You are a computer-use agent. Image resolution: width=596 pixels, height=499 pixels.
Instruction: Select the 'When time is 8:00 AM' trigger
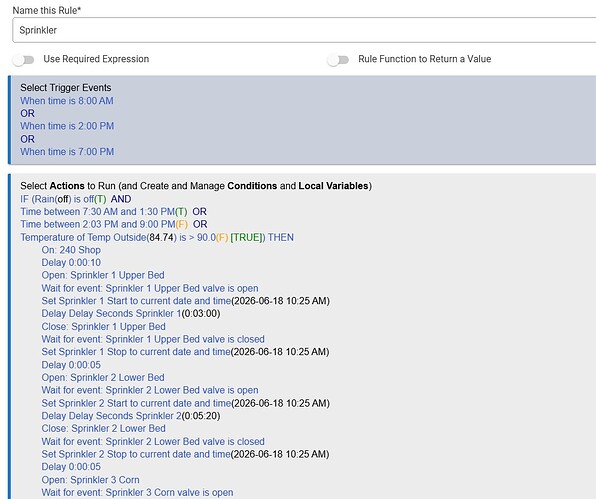click(x=67, y=101)
